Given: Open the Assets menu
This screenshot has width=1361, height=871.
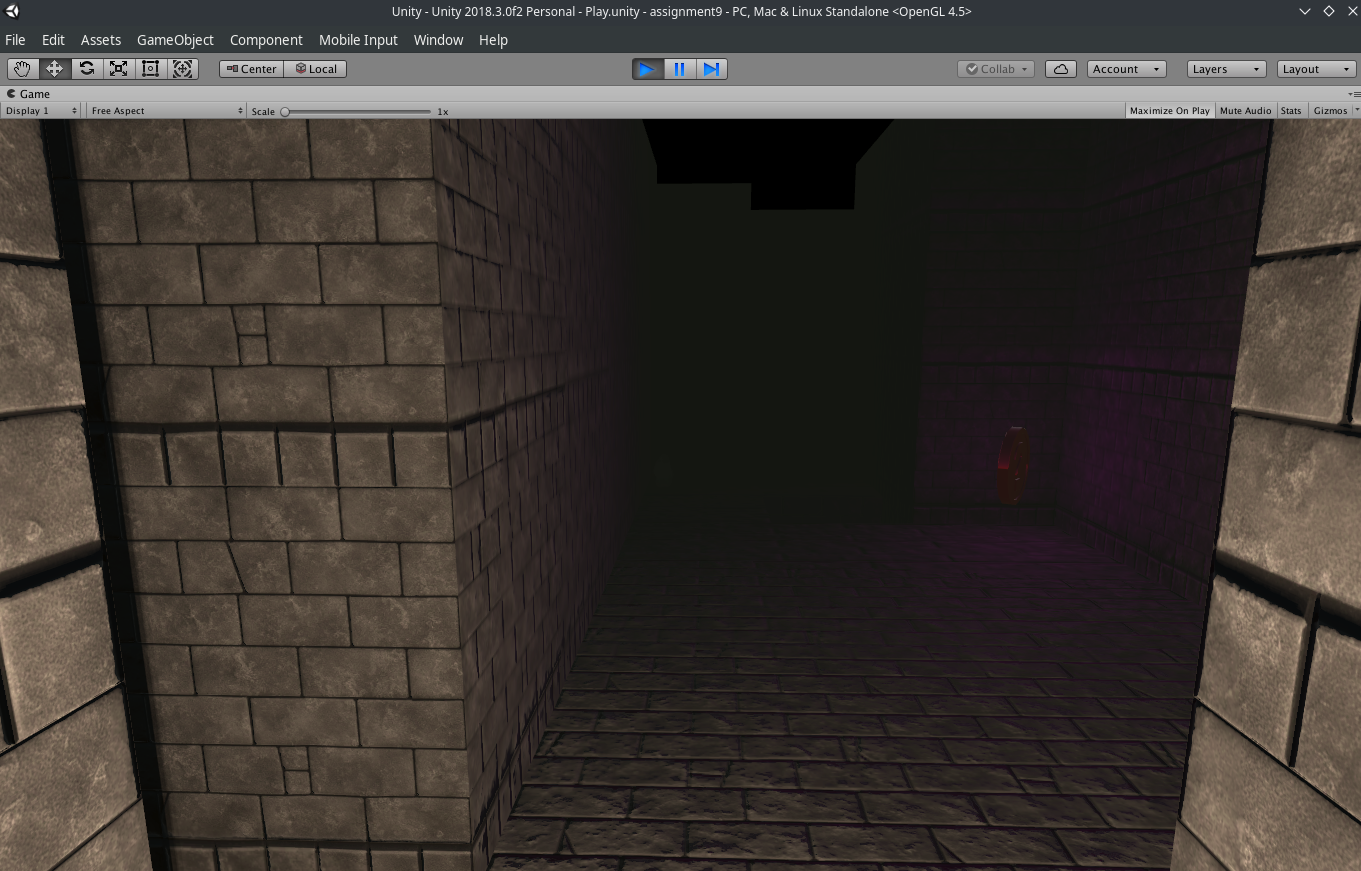Looking at the screenshot, I should tap(101, 40).
